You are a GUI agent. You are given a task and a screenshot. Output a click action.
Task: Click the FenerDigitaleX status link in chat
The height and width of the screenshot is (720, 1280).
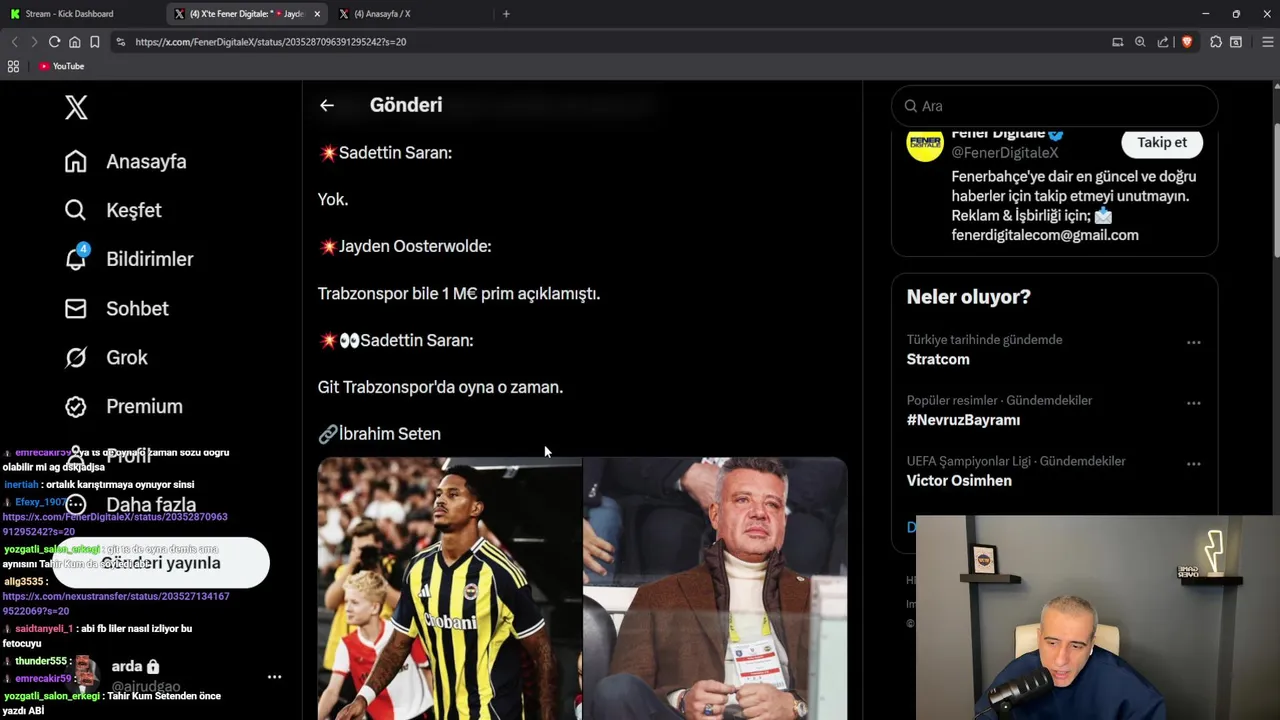[115, 524]
